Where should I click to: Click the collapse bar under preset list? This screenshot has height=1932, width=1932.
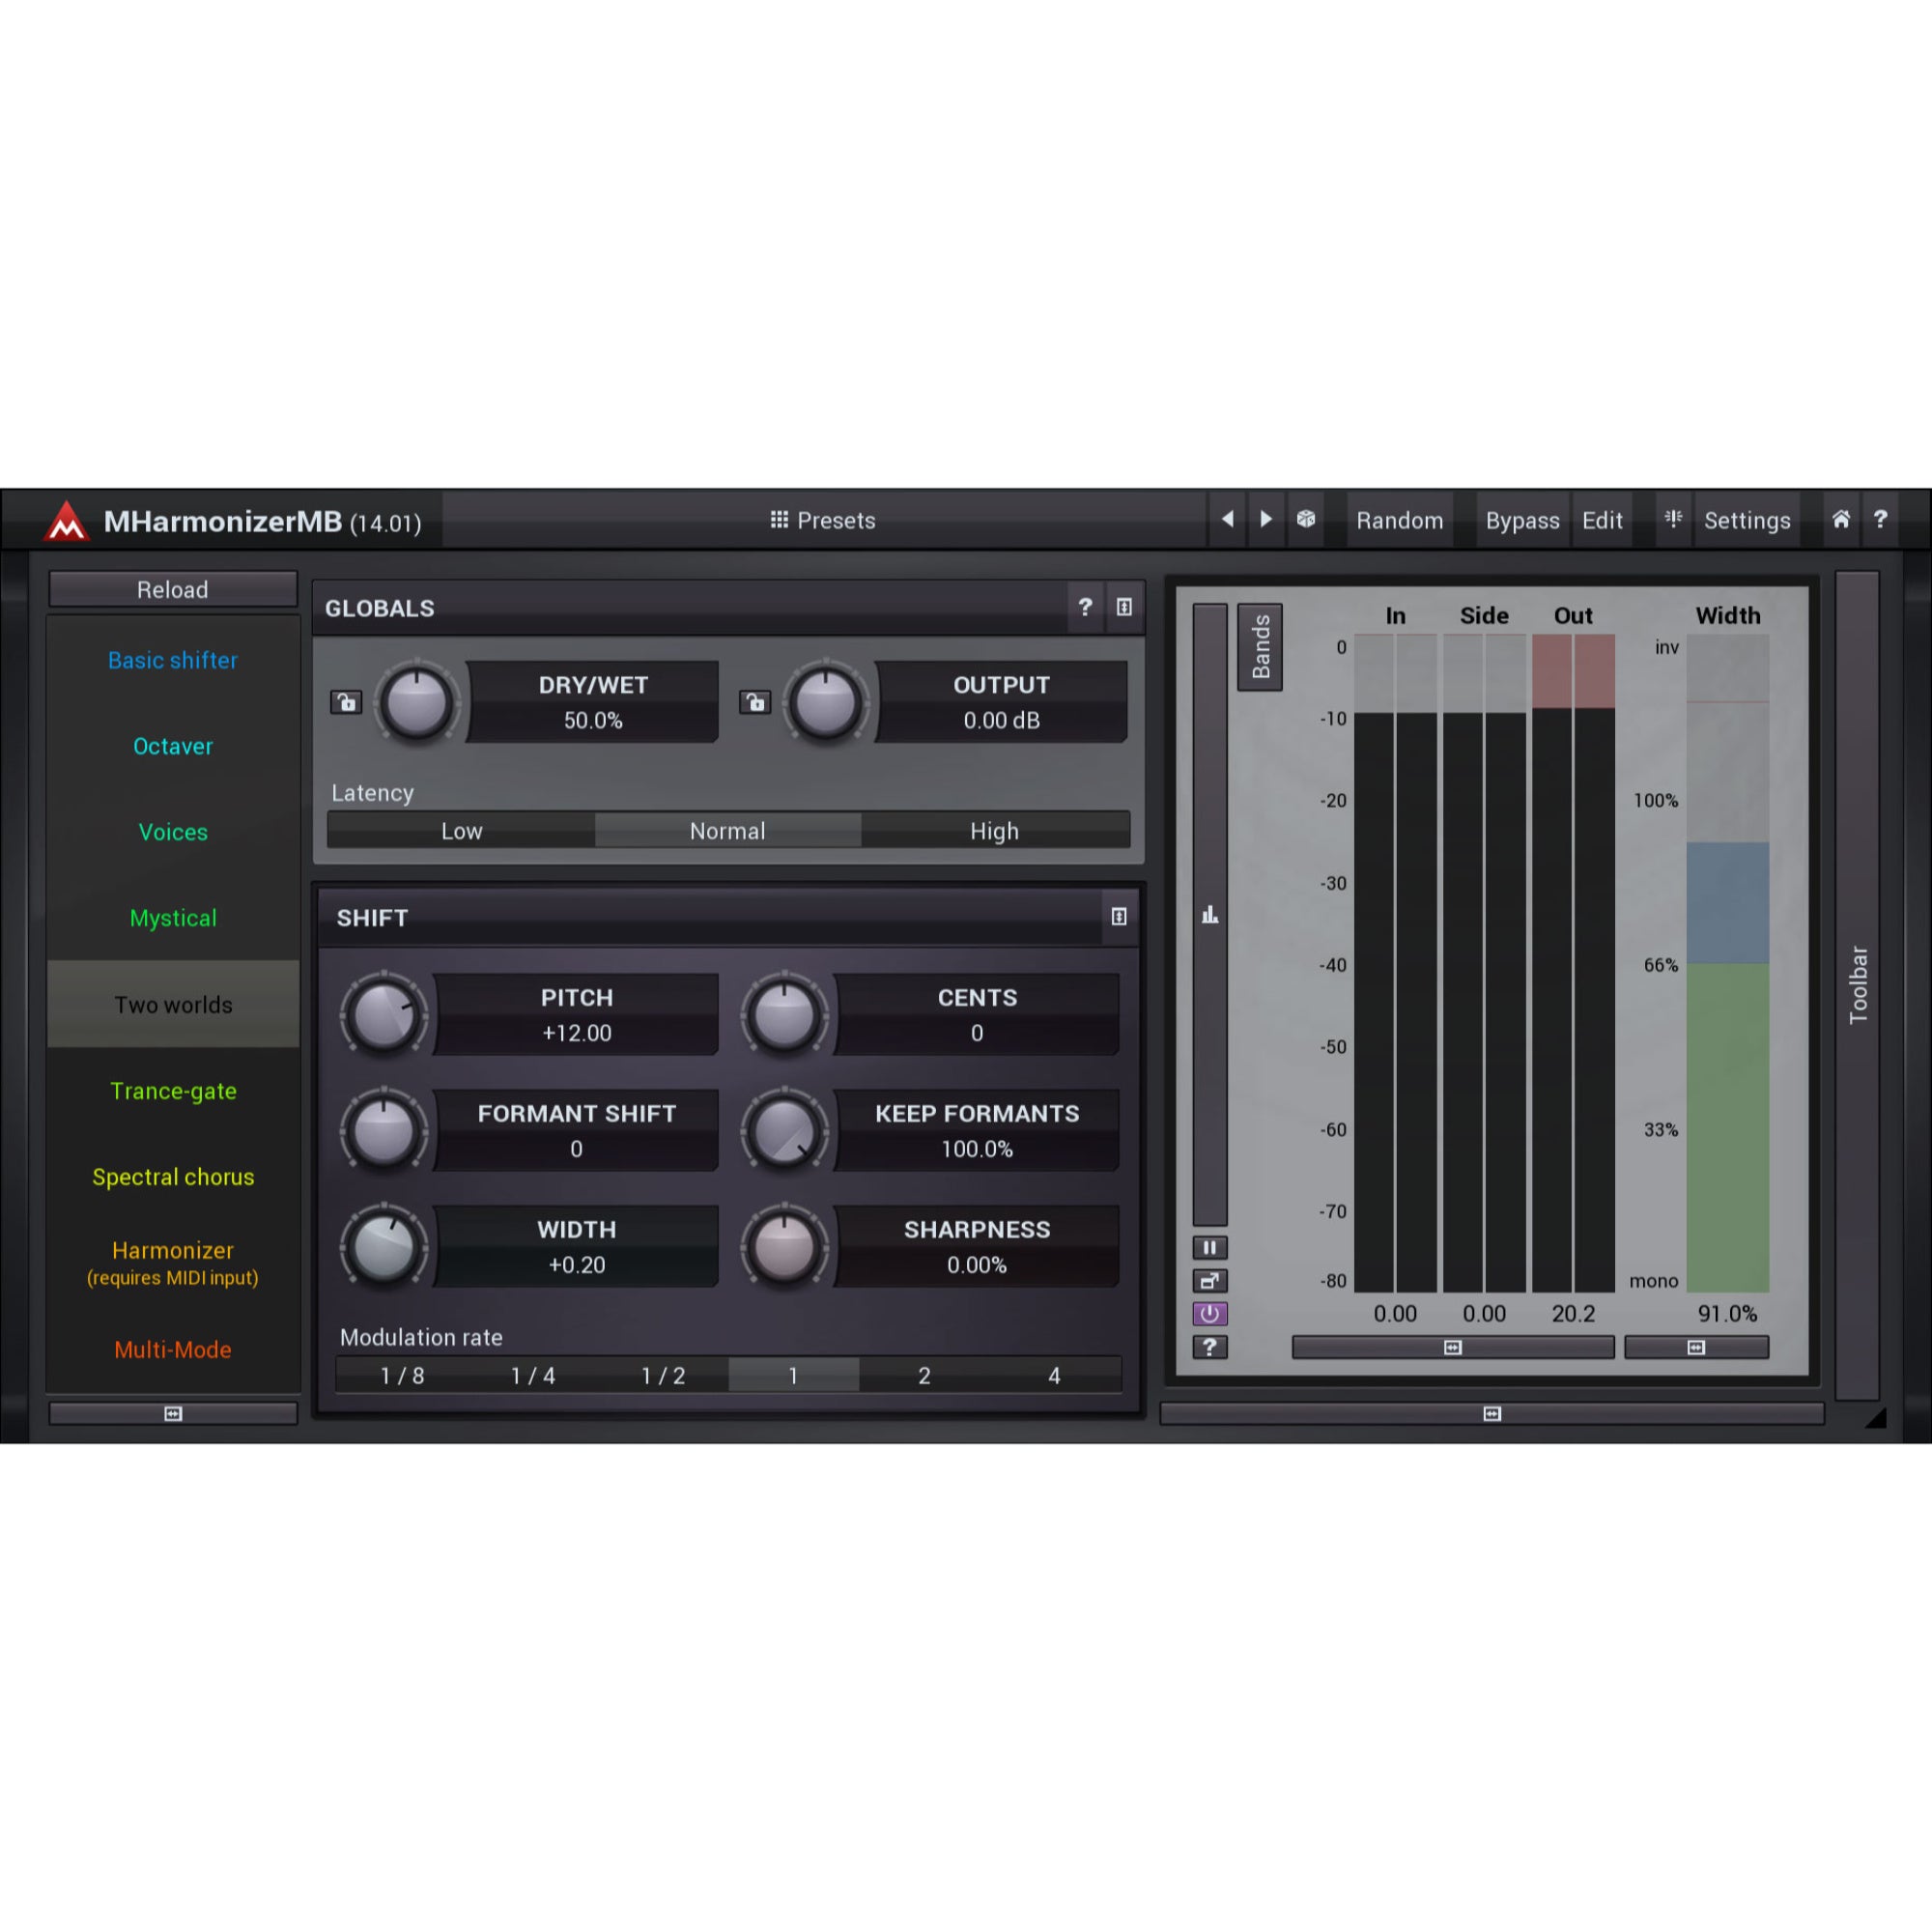click(x=173, y=1413)
